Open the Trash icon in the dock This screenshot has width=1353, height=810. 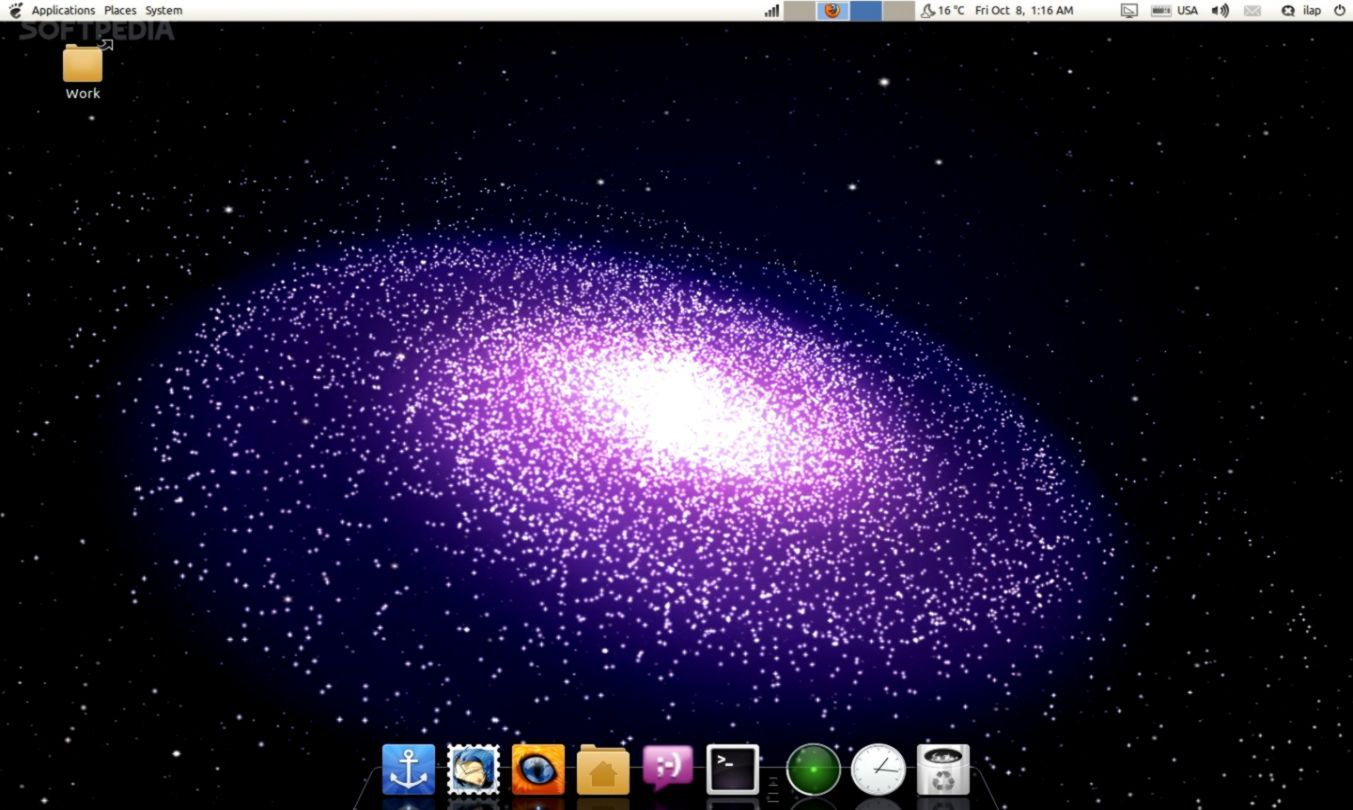pos(941,768)
